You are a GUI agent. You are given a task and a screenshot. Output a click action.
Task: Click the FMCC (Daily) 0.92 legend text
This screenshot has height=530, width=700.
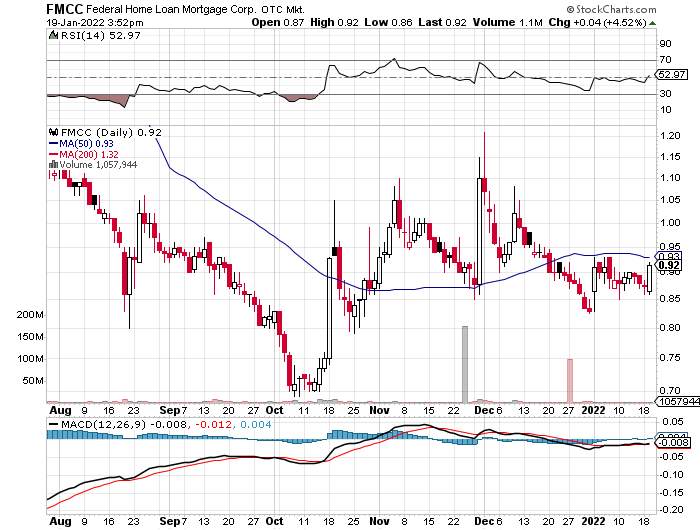pos(111,132)
